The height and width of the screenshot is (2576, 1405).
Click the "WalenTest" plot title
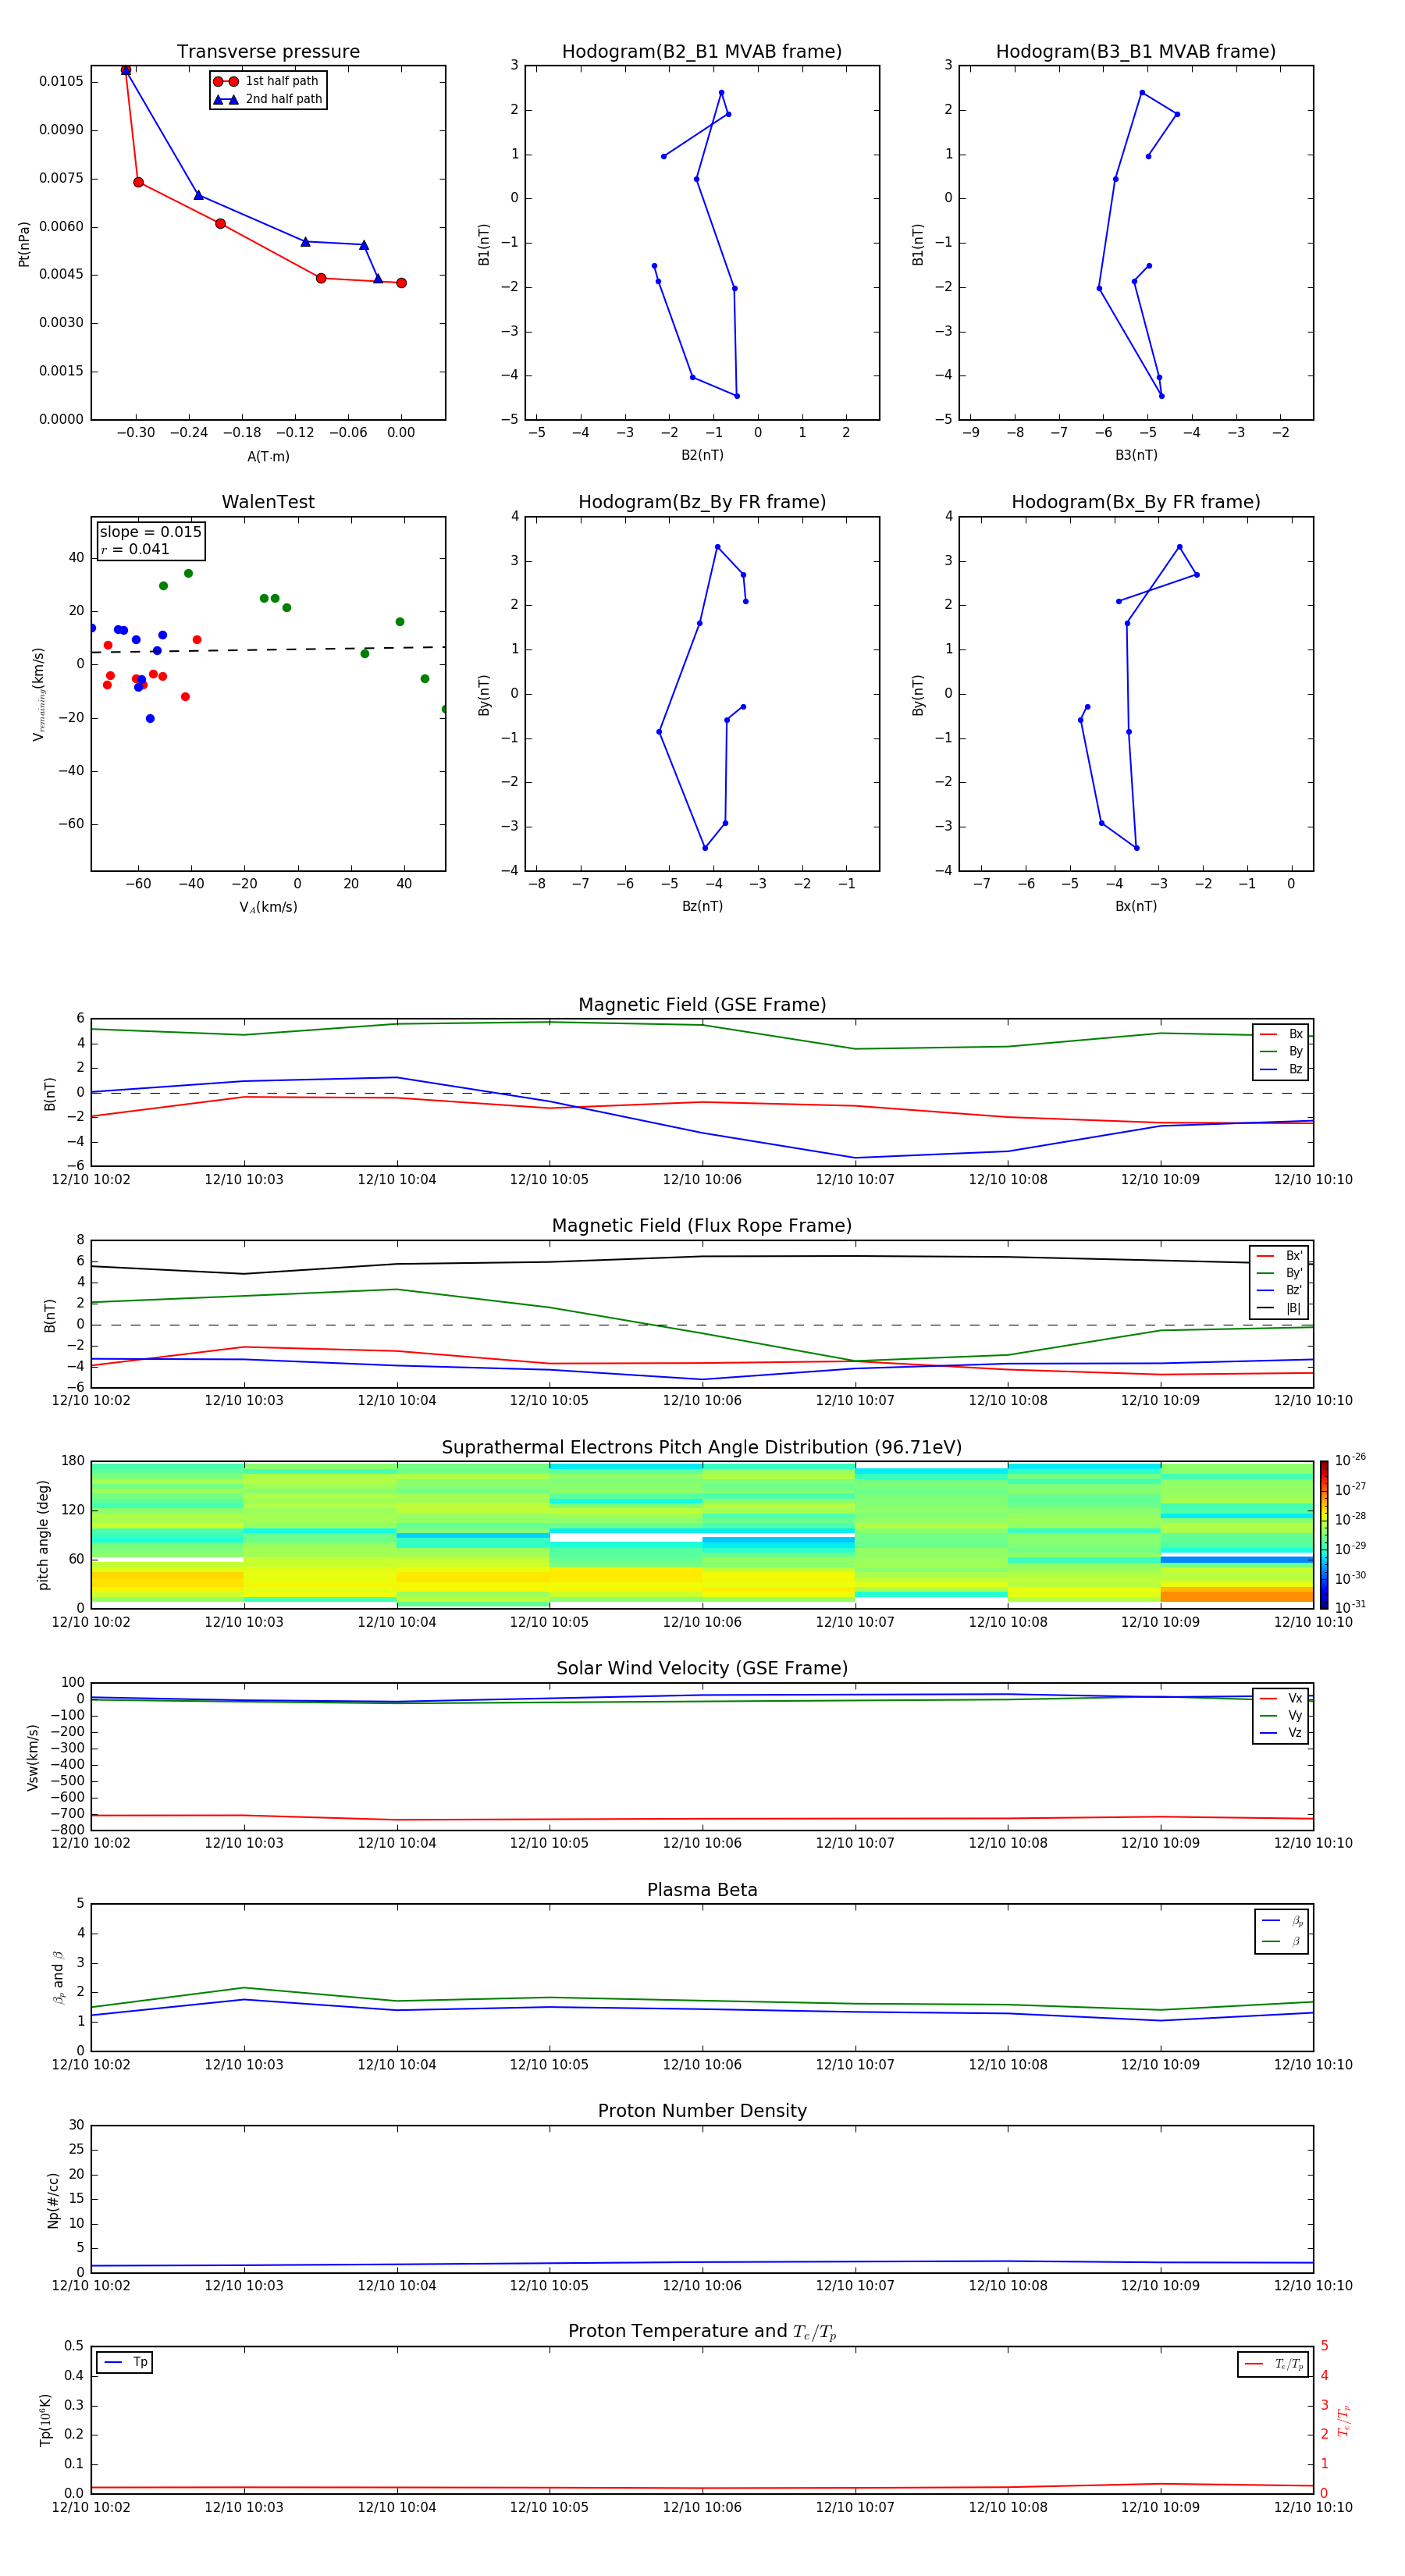(268, 502)
